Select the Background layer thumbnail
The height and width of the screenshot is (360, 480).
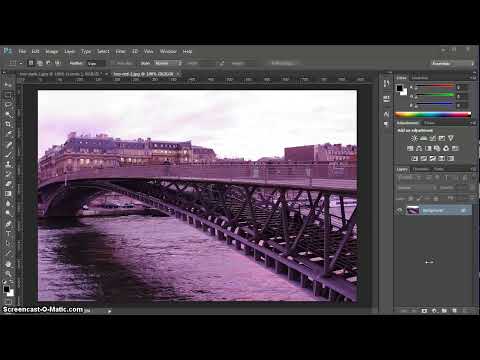click(x=413, y=210)
